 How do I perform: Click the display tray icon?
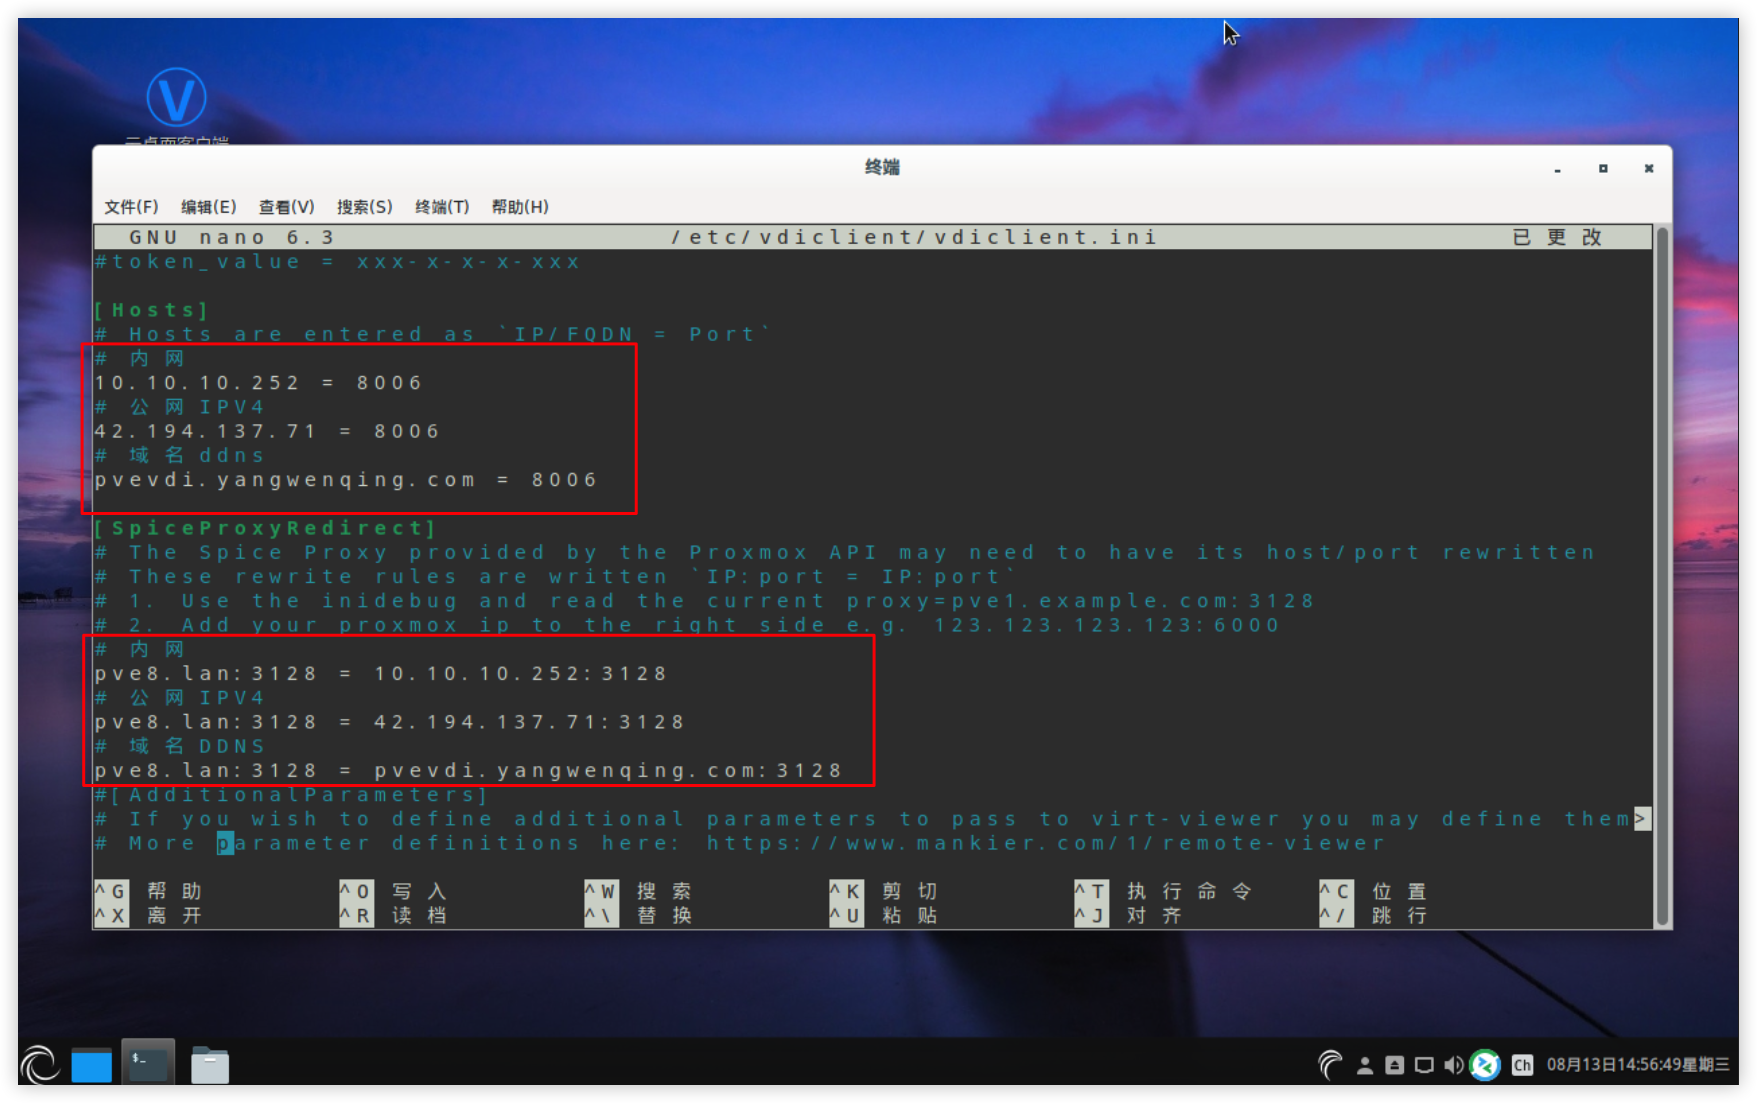1424,1066
